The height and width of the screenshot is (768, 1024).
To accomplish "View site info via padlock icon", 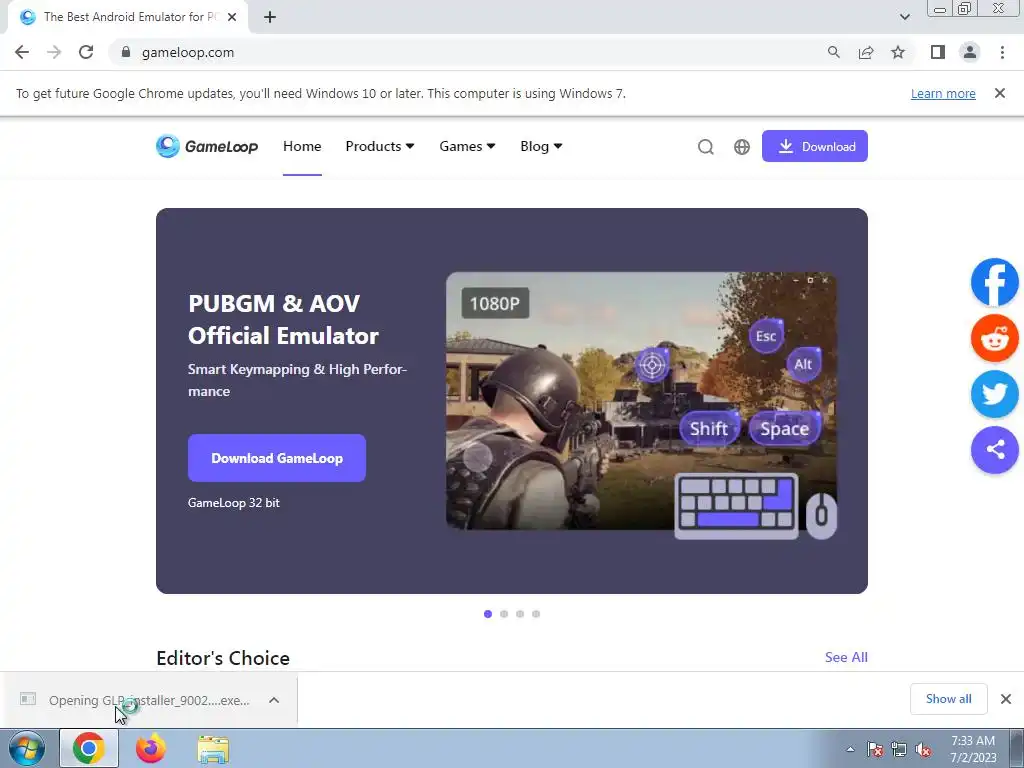I will (x=126, y=52).
